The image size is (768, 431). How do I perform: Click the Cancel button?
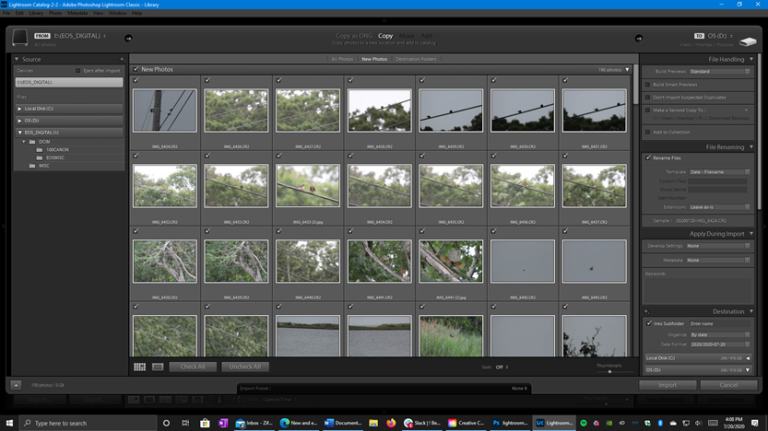728,385
